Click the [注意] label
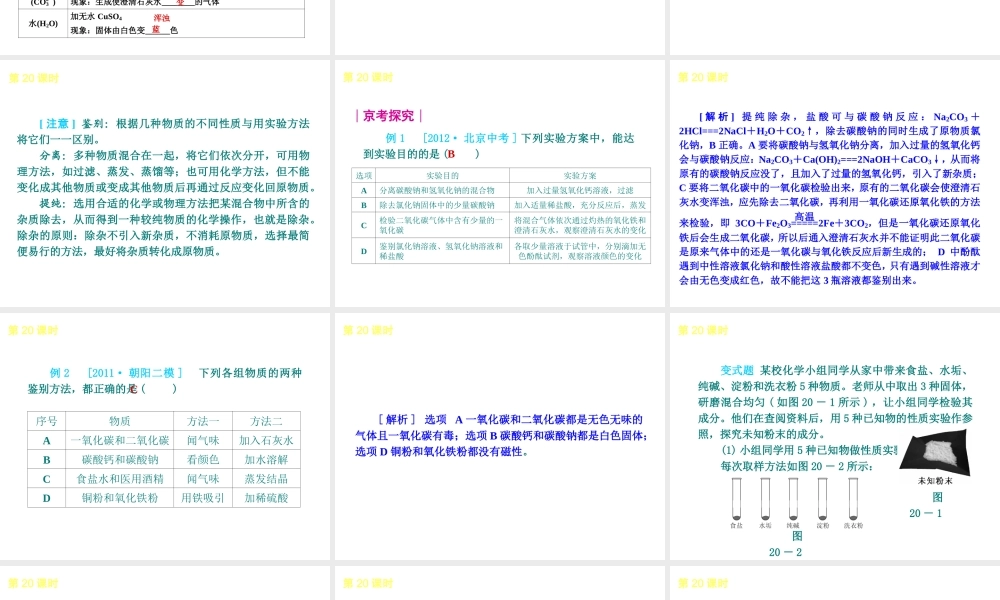 (57, 124)
